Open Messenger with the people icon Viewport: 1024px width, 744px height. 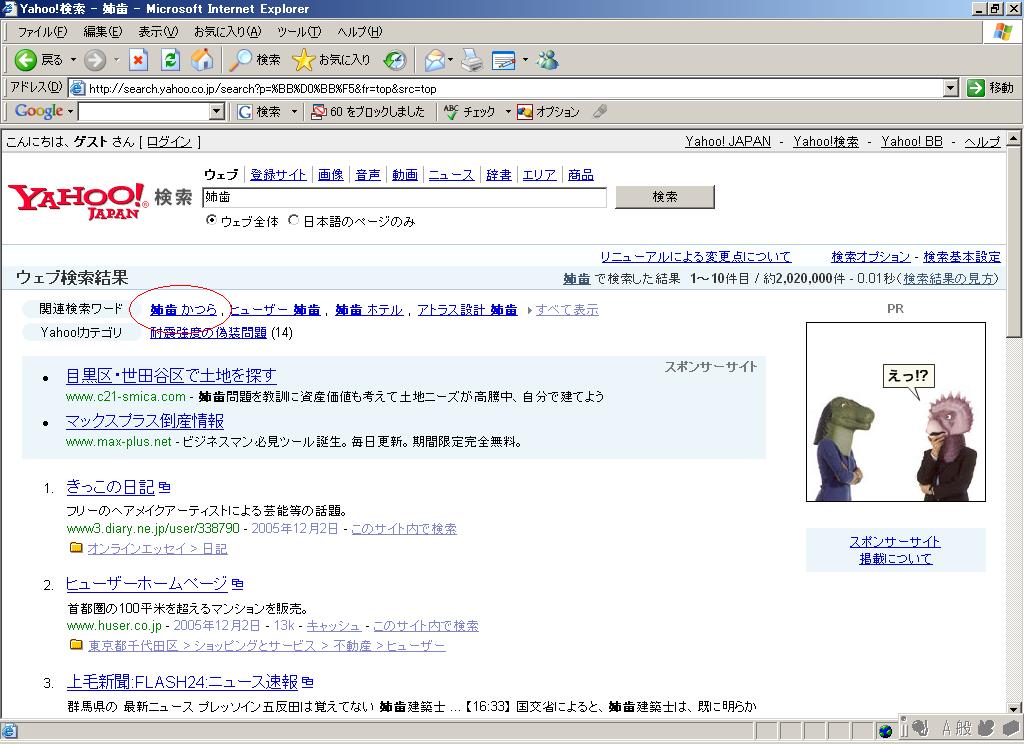[547, 60]
